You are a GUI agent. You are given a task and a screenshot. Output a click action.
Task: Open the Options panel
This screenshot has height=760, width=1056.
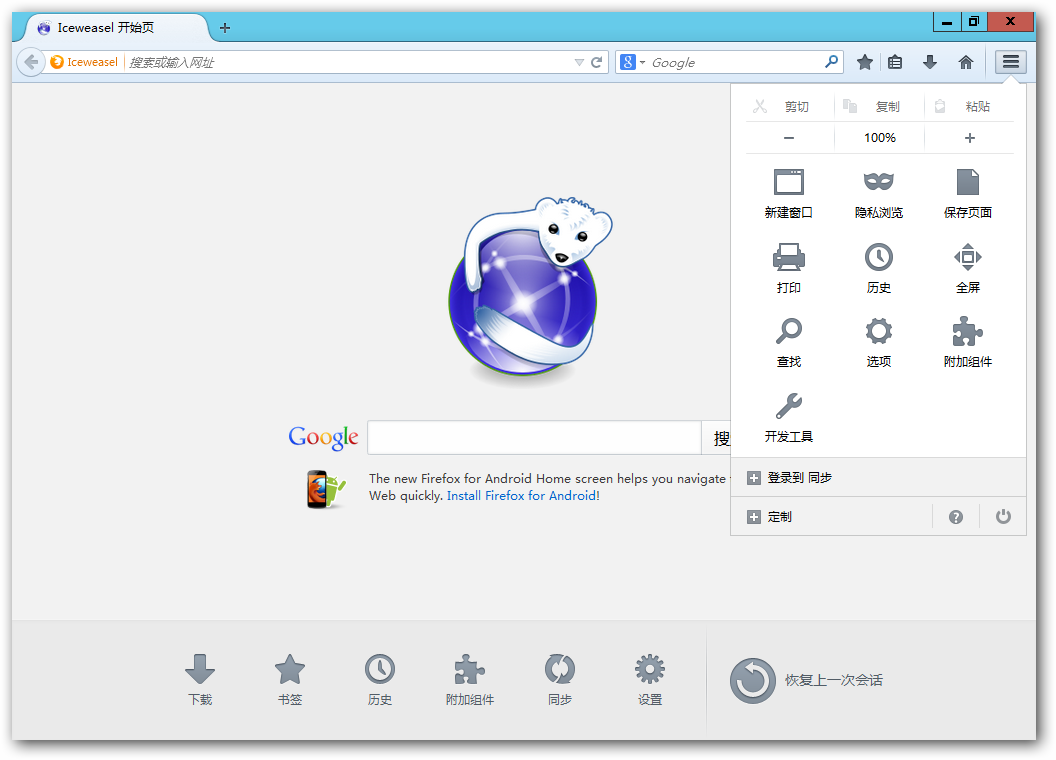(x=878, y=341)
